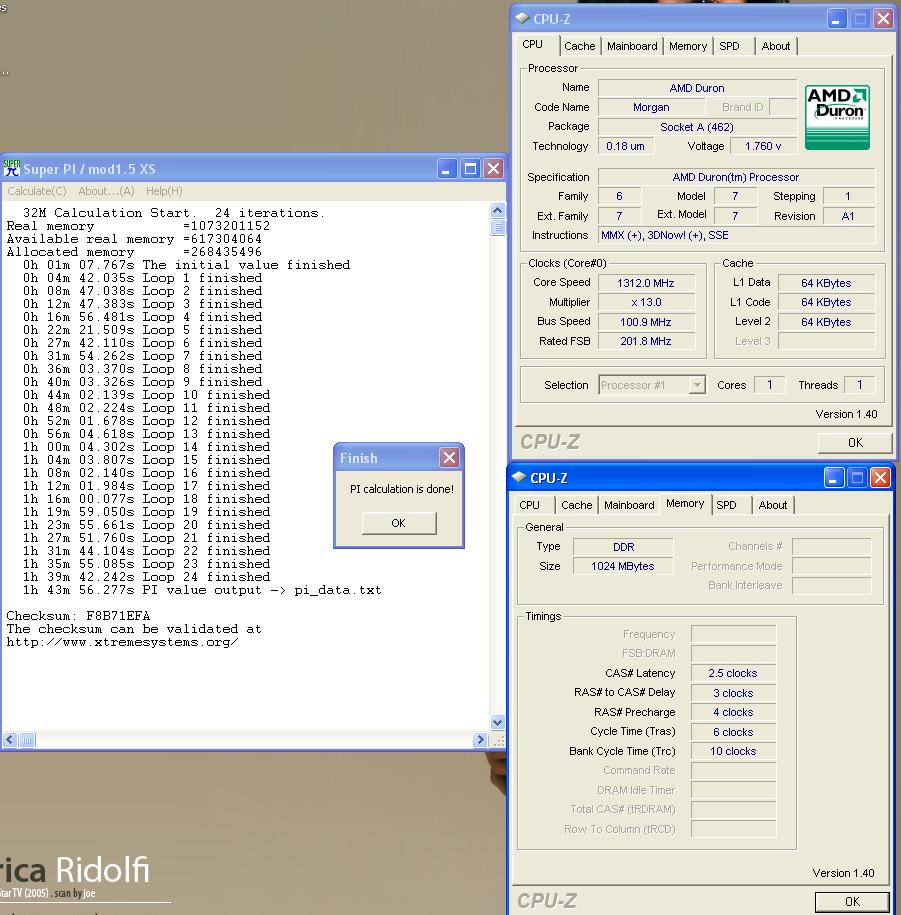Viewport: 901px width, 915px height.
Task: Click the Bus Speed value 100.9 MHz
Action: click(x=646, y=322)
